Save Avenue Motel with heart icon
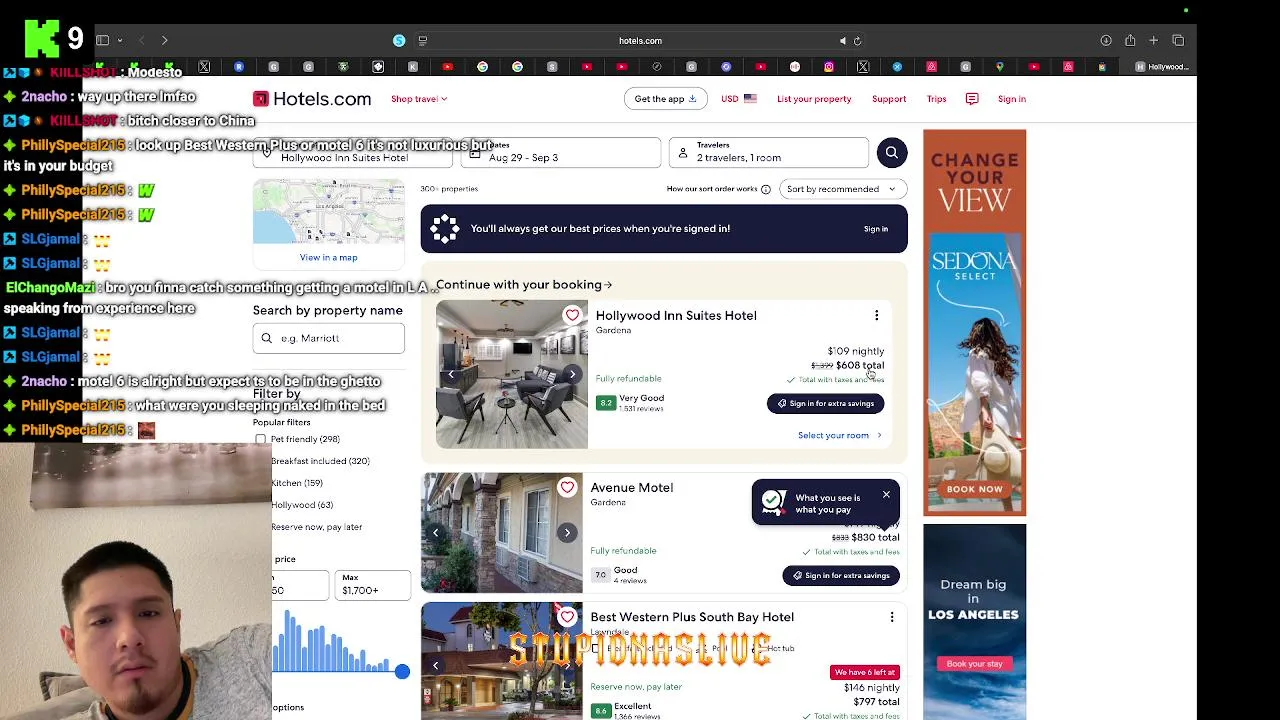Screen dimensions: 1280x720 [567, 487]
